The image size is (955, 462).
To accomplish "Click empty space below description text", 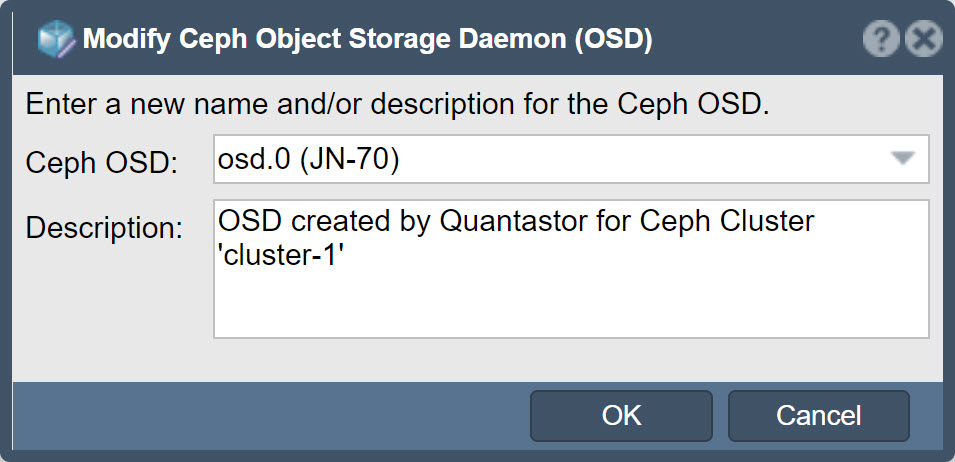I will click(x=571, y=306).
